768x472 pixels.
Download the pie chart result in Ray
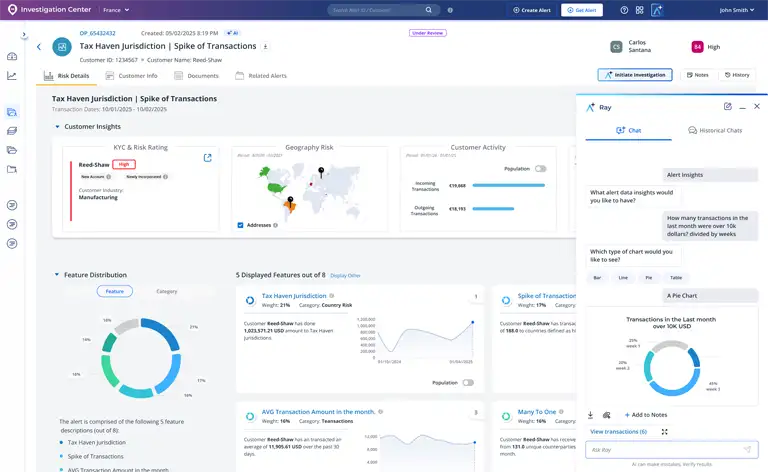click(590, 415)
